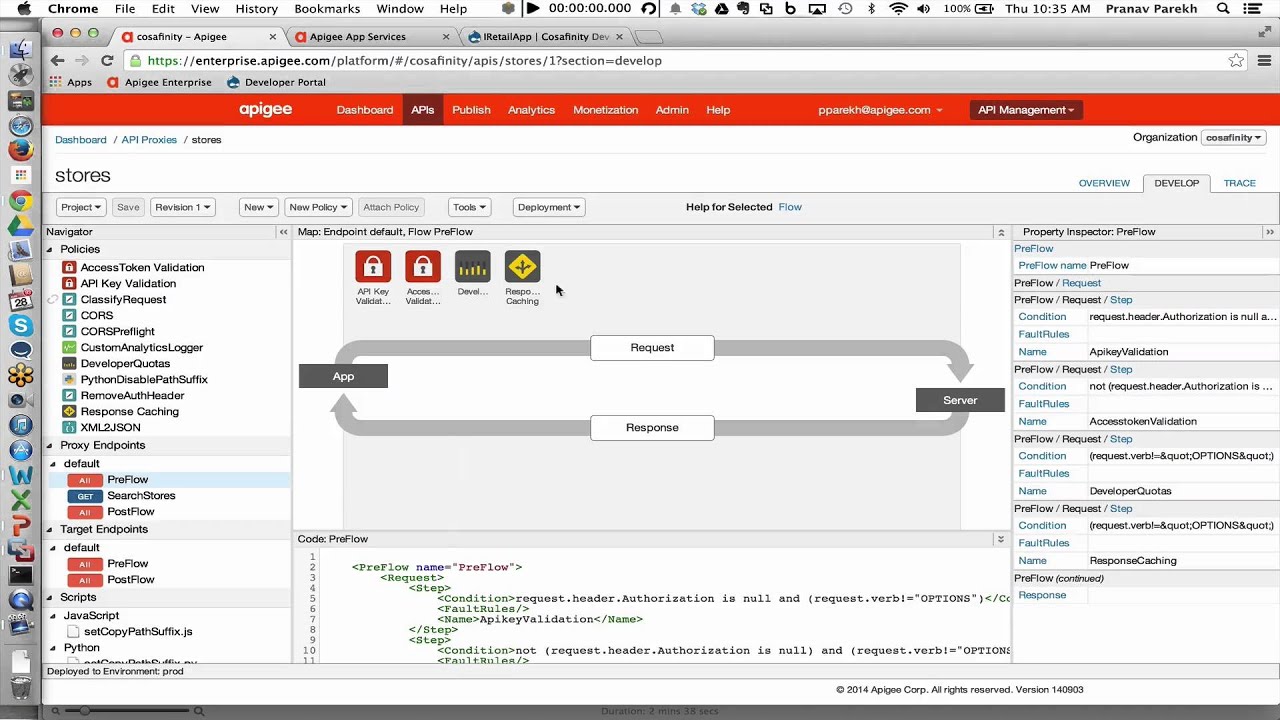Click the Wi-Fi icon in the menu bar
This screenshot has width=1280, height=720.
click(x=898, y=9)
